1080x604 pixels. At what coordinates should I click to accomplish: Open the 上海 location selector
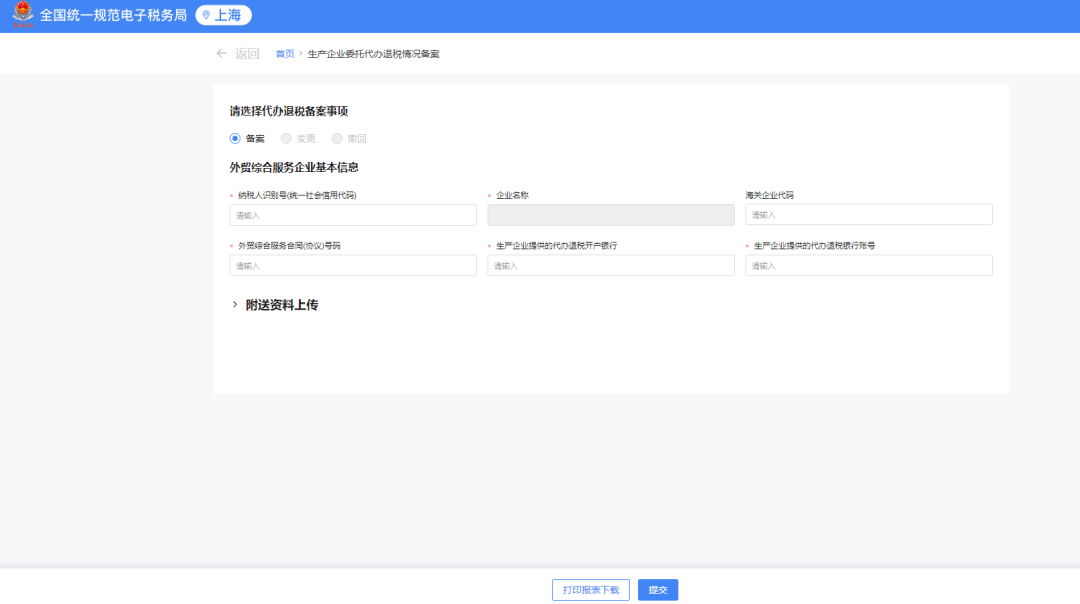coord(223,16)
